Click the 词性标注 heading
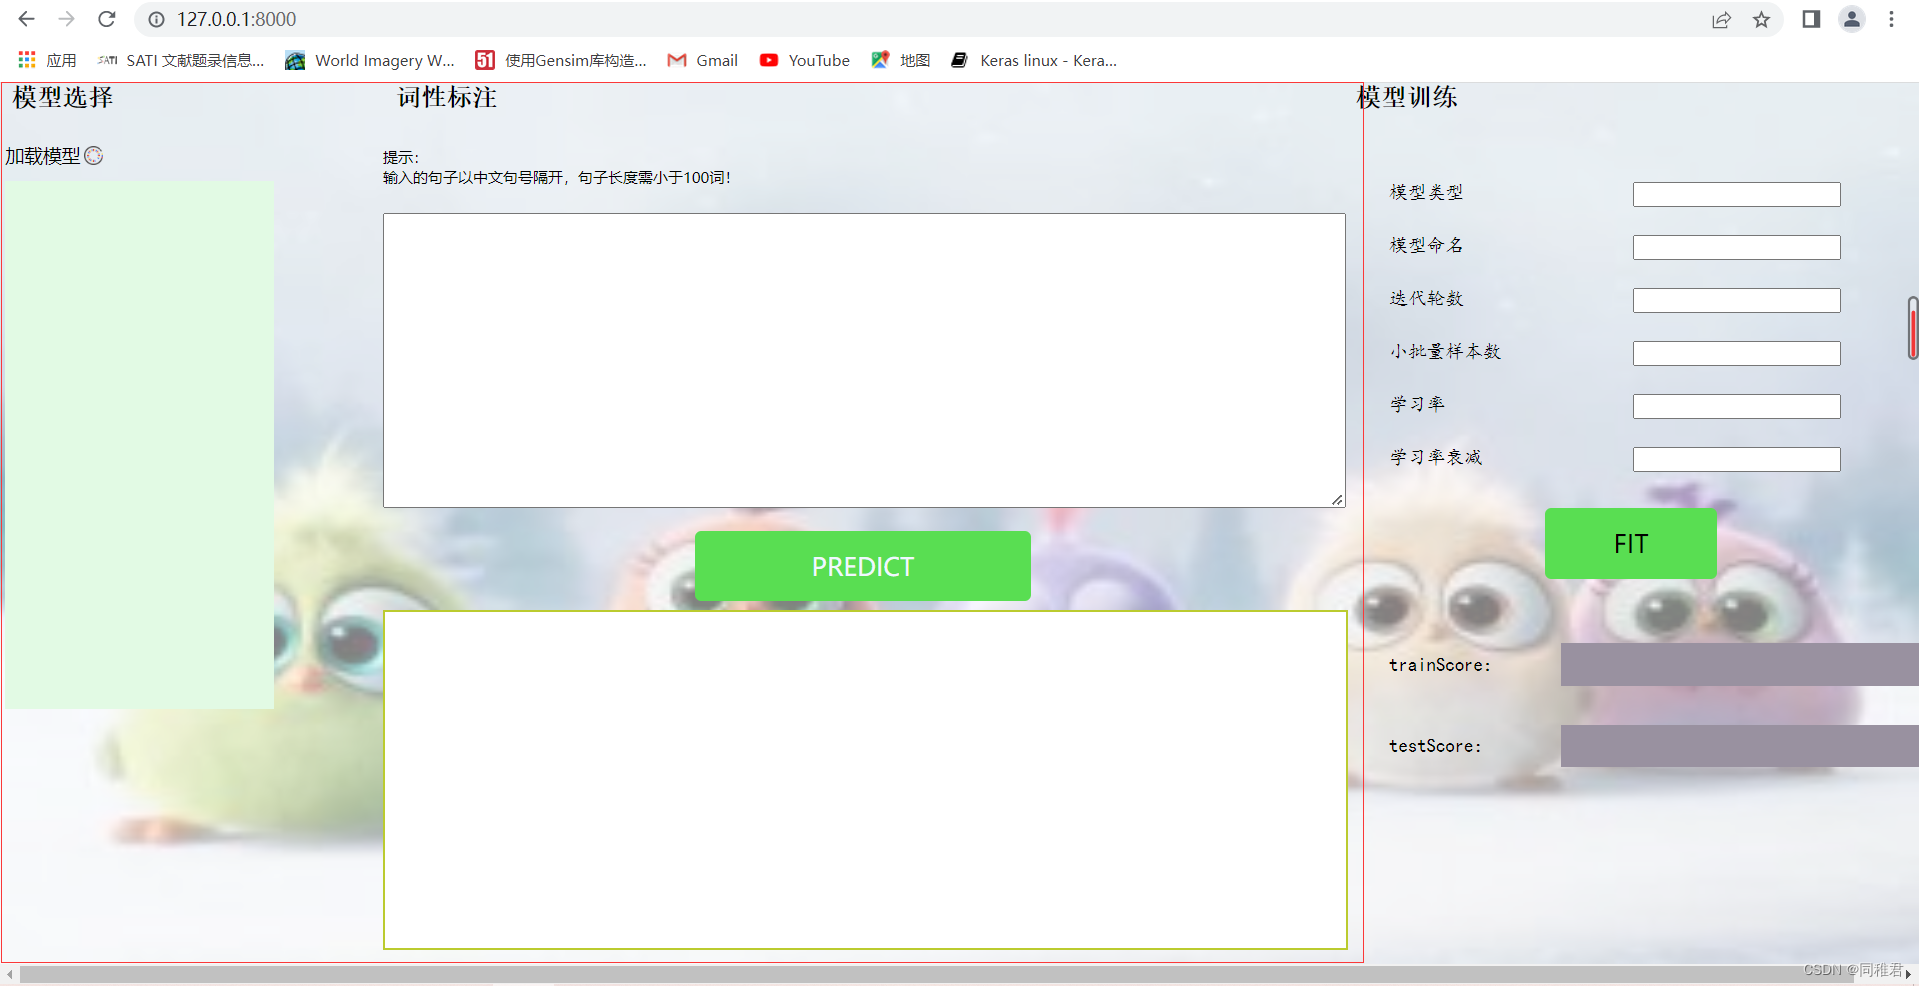 point(447,97)
